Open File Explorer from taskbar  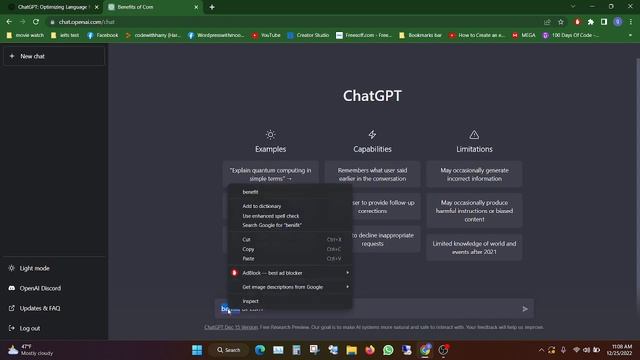coord(351,350)
